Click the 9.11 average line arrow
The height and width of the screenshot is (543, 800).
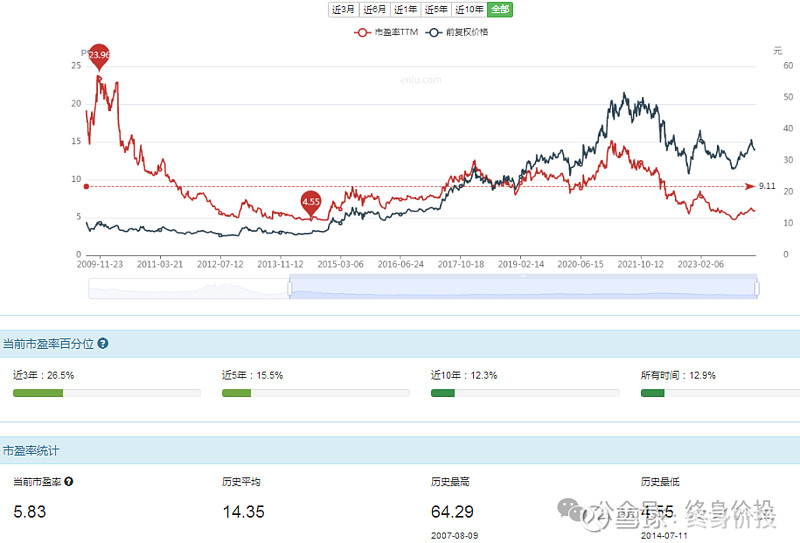[751, 186]
